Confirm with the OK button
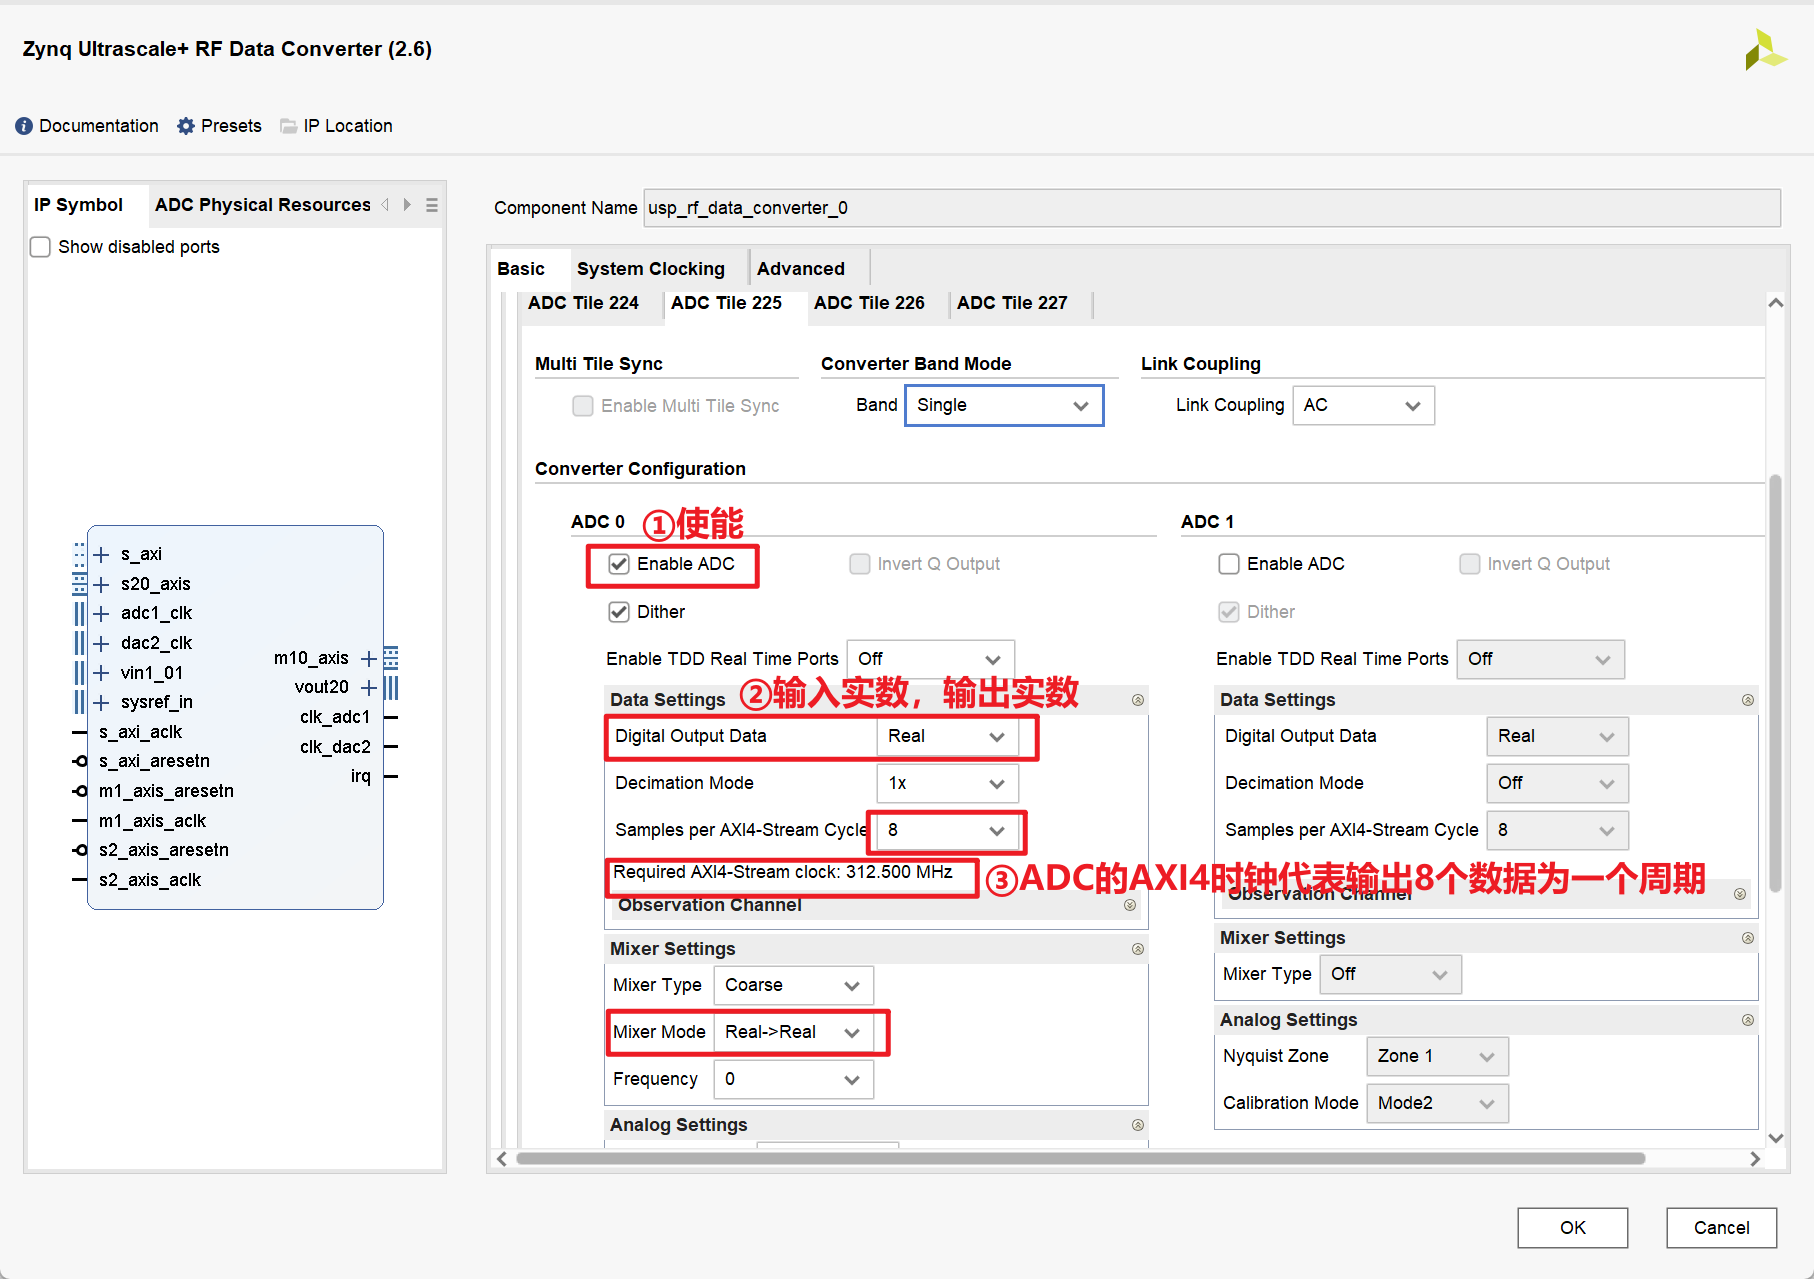Viewport: 1814px width, 1279px height. [1572, 1228]
